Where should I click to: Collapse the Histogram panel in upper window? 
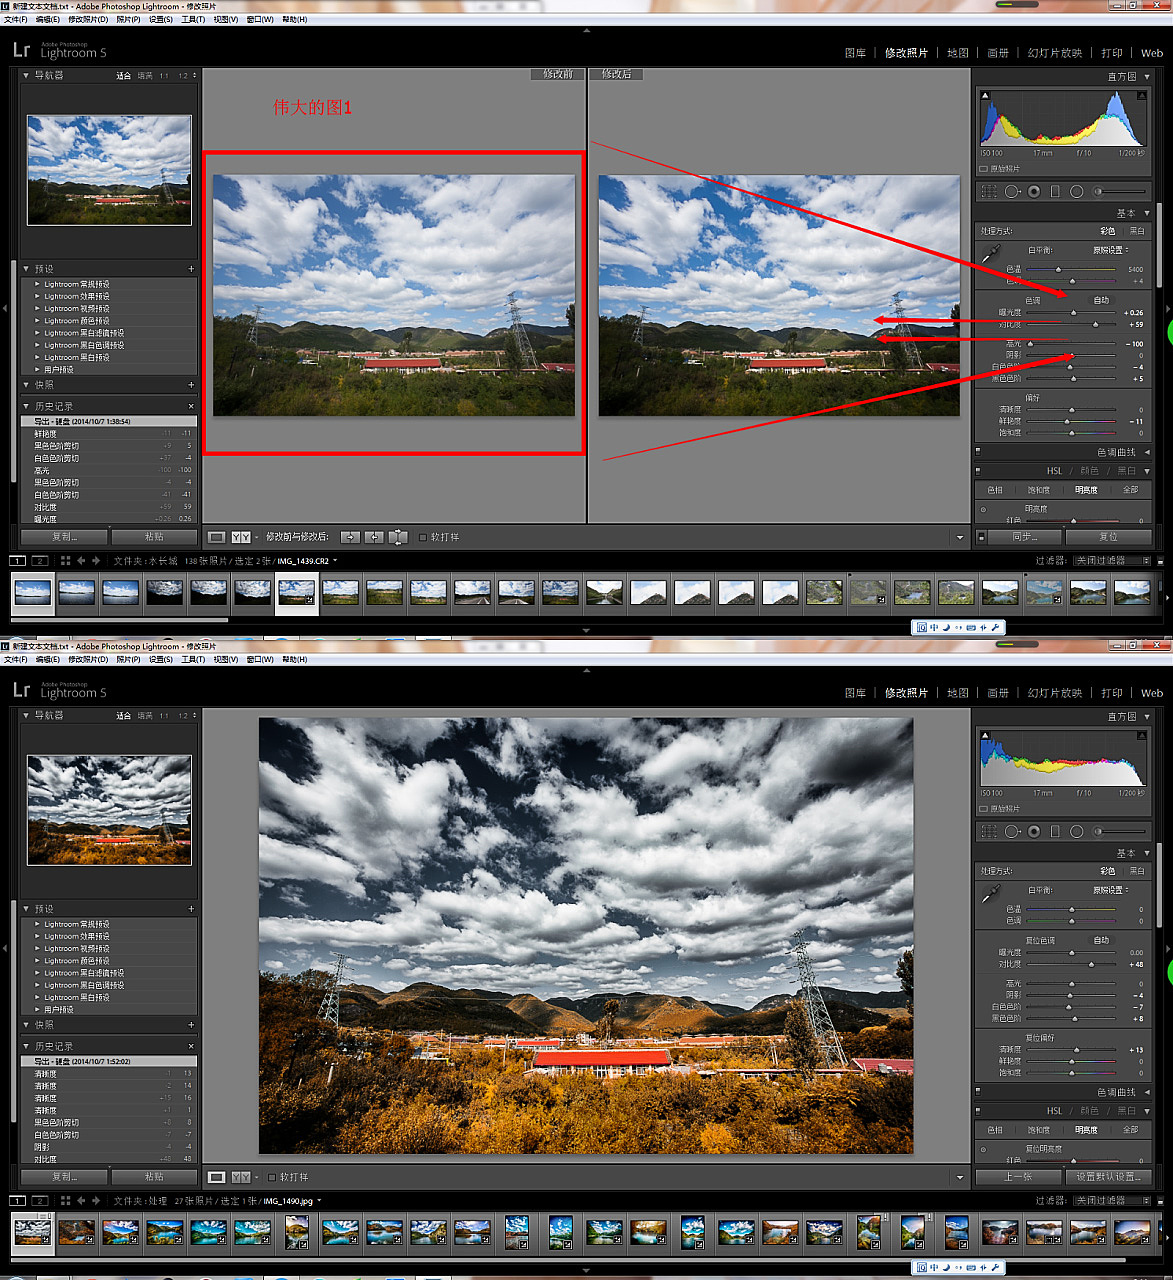(1147, 76)
